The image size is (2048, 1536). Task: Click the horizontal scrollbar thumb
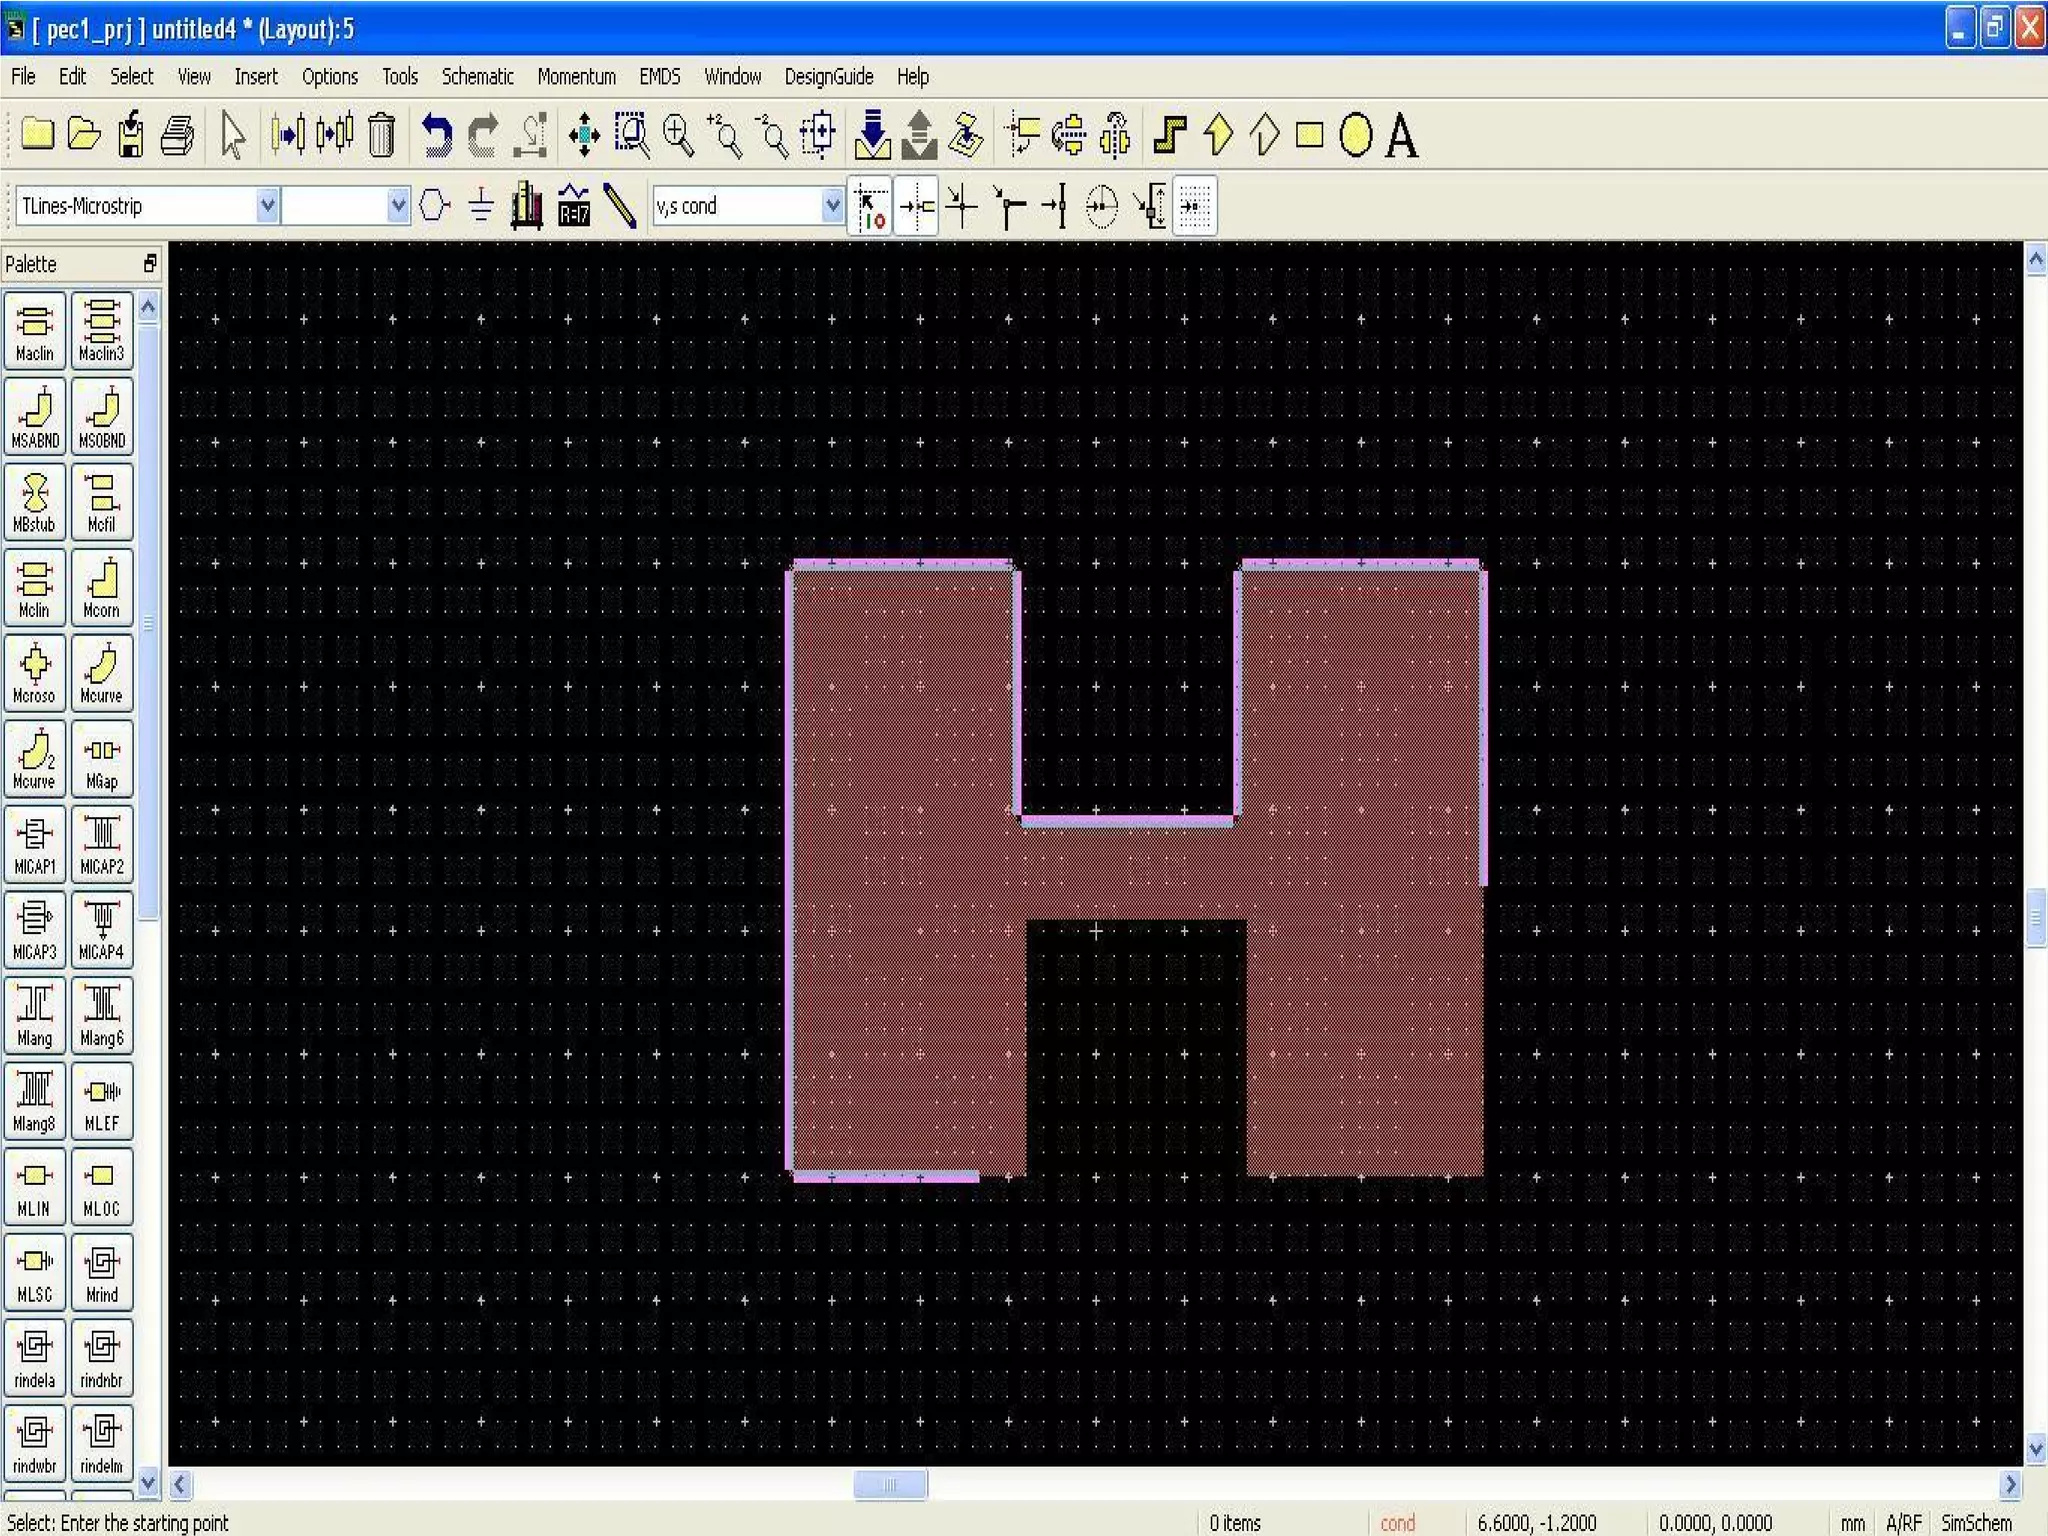click(890, 1484)
